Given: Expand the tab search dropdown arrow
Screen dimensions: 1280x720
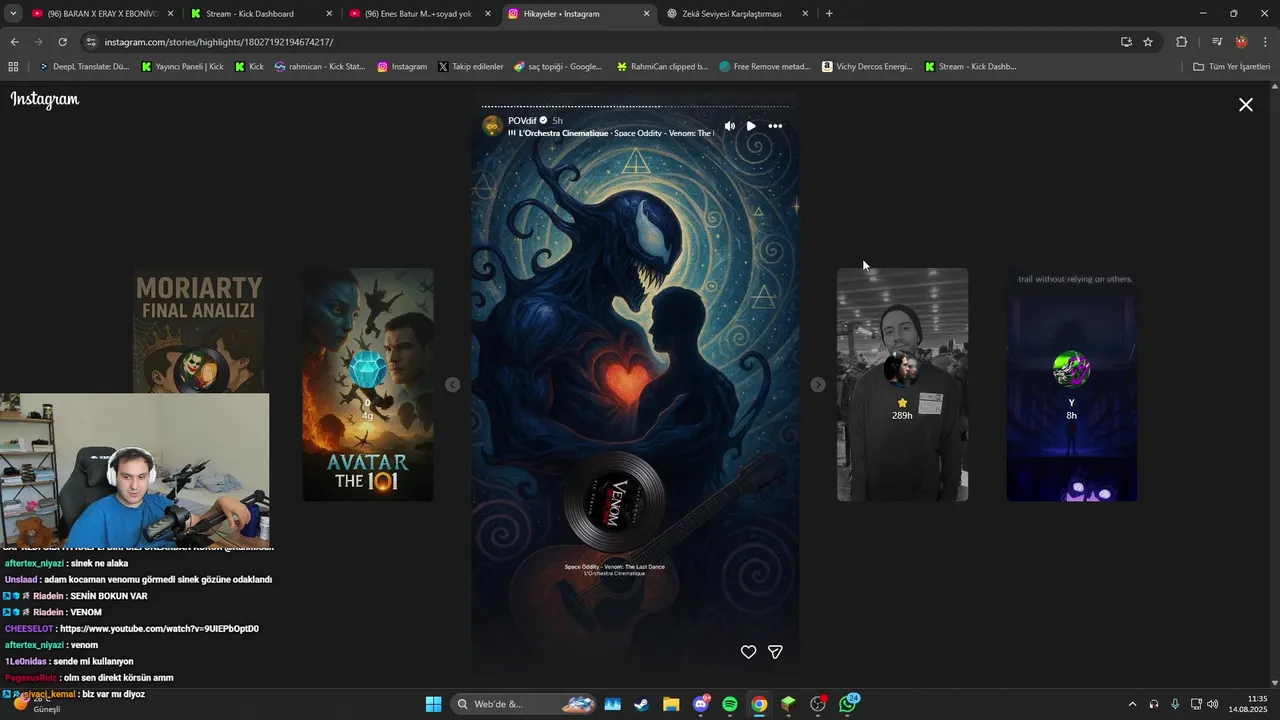Looking at the screenshot, I should pos(13,14).
